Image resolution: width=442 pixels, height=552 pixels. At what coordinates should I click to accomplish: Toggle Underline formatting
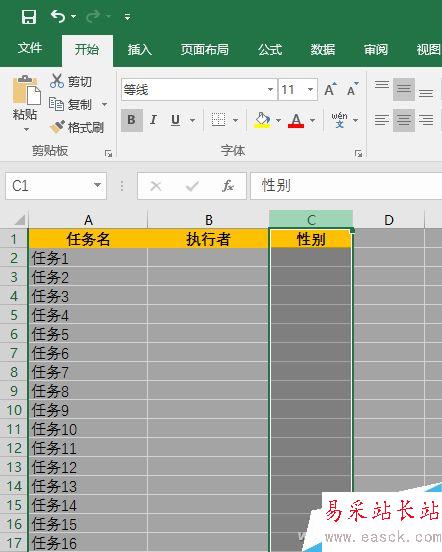point(175,120)
